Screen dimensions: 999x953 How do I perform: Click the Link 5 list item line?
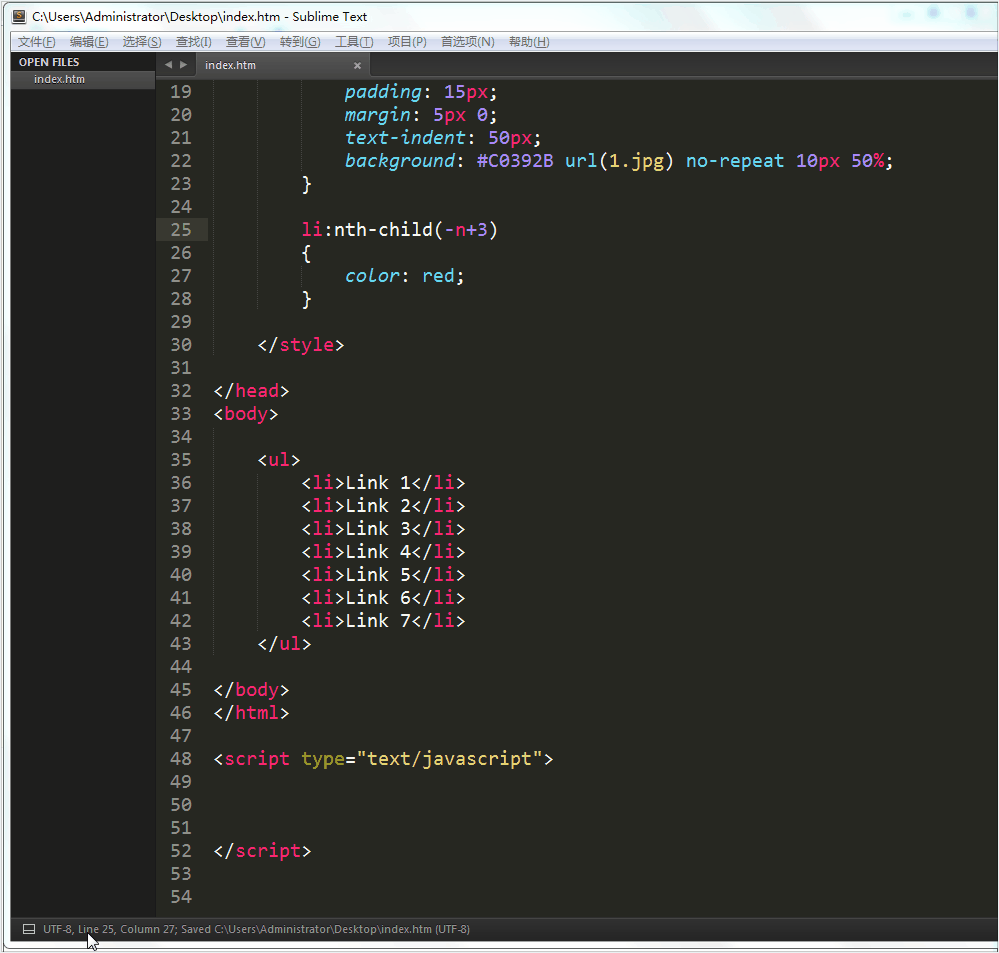coord(384,575)
